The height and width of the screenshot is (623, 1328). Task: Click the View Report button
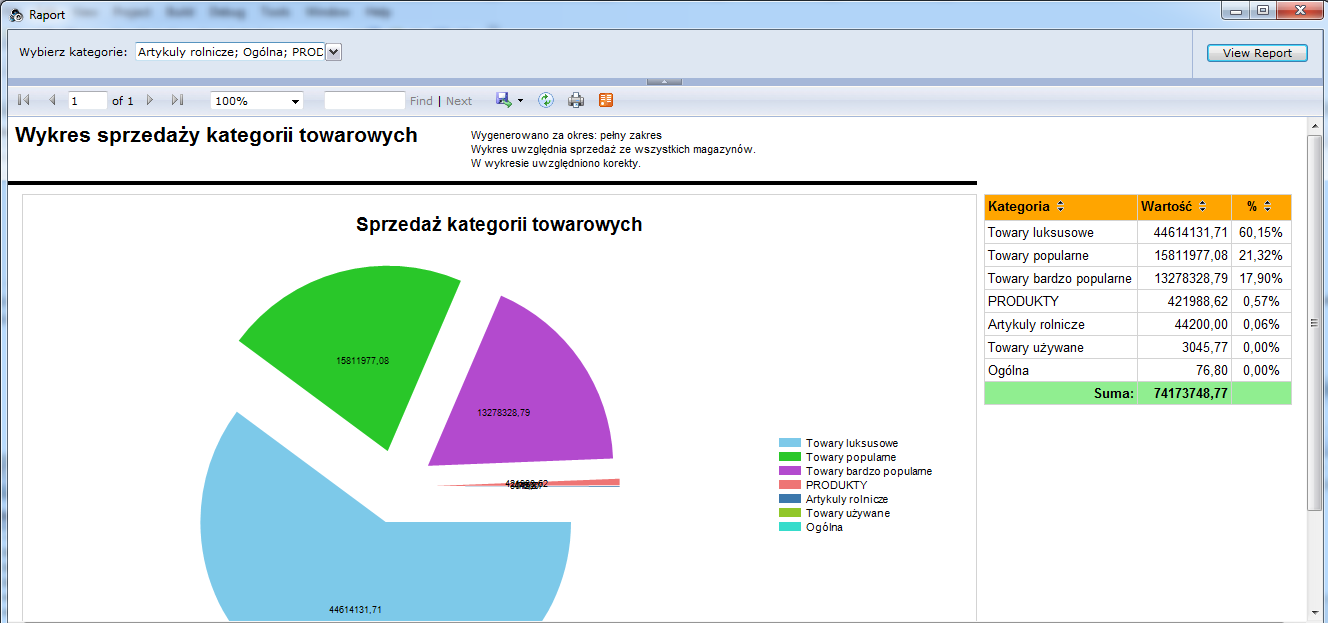point(1257,53)
